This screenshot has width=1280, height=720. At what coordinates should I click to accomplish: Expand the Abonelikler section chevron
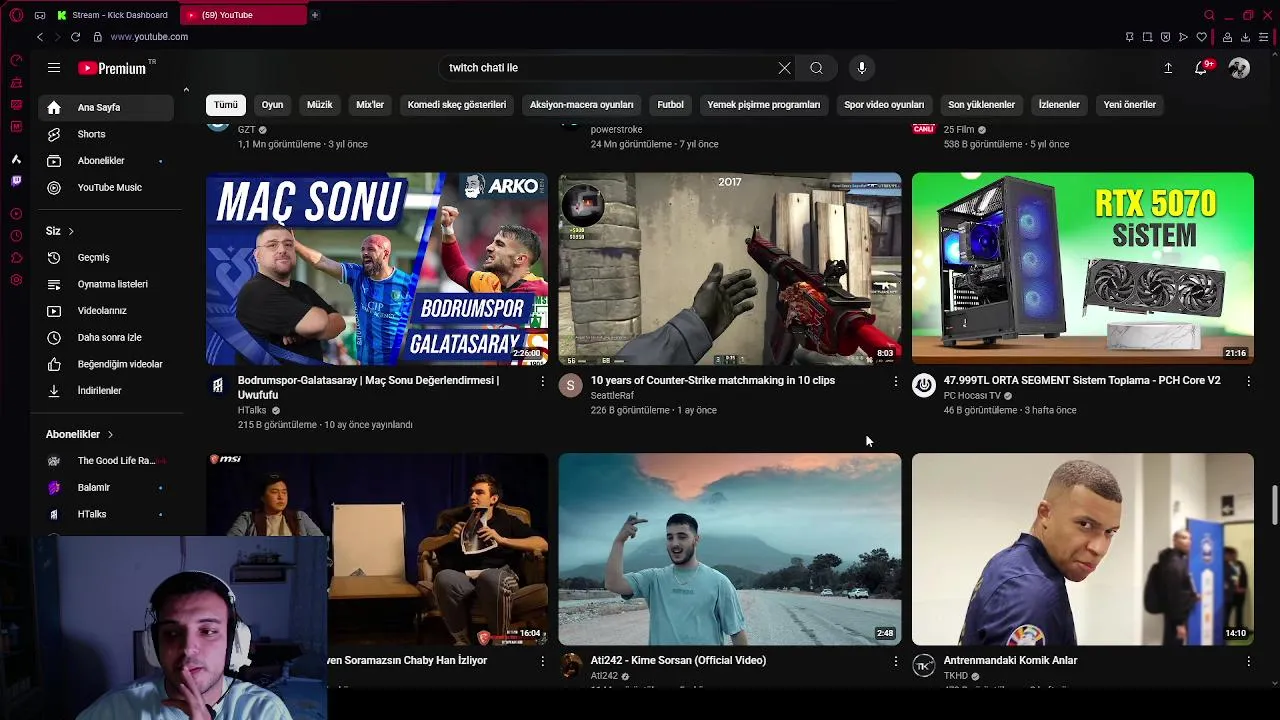pyautogui.click(x=110, y=435)
